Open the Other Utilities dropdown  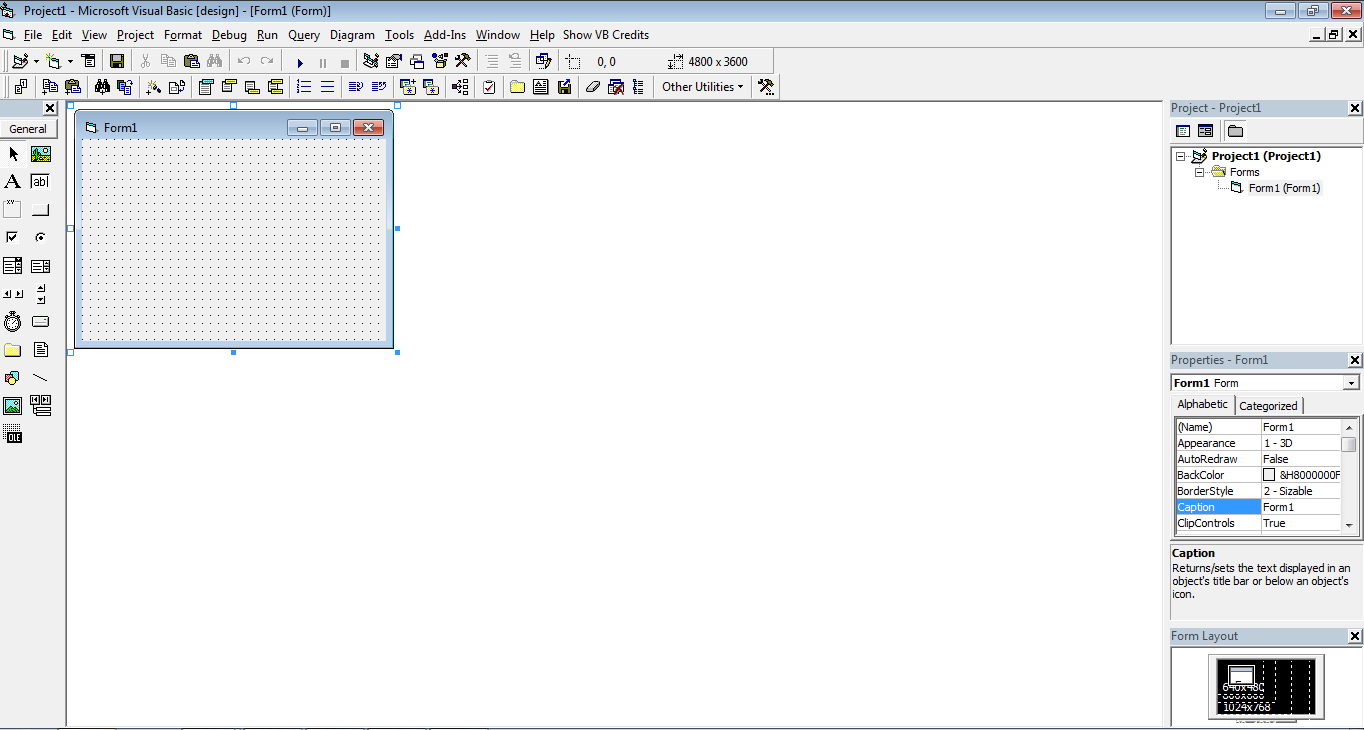(x=740, y=87)
